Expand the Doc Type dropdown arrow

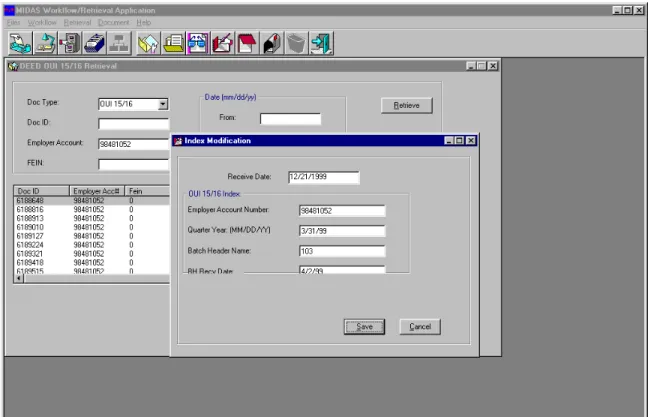pyautogui.click(x=163, y=104)
